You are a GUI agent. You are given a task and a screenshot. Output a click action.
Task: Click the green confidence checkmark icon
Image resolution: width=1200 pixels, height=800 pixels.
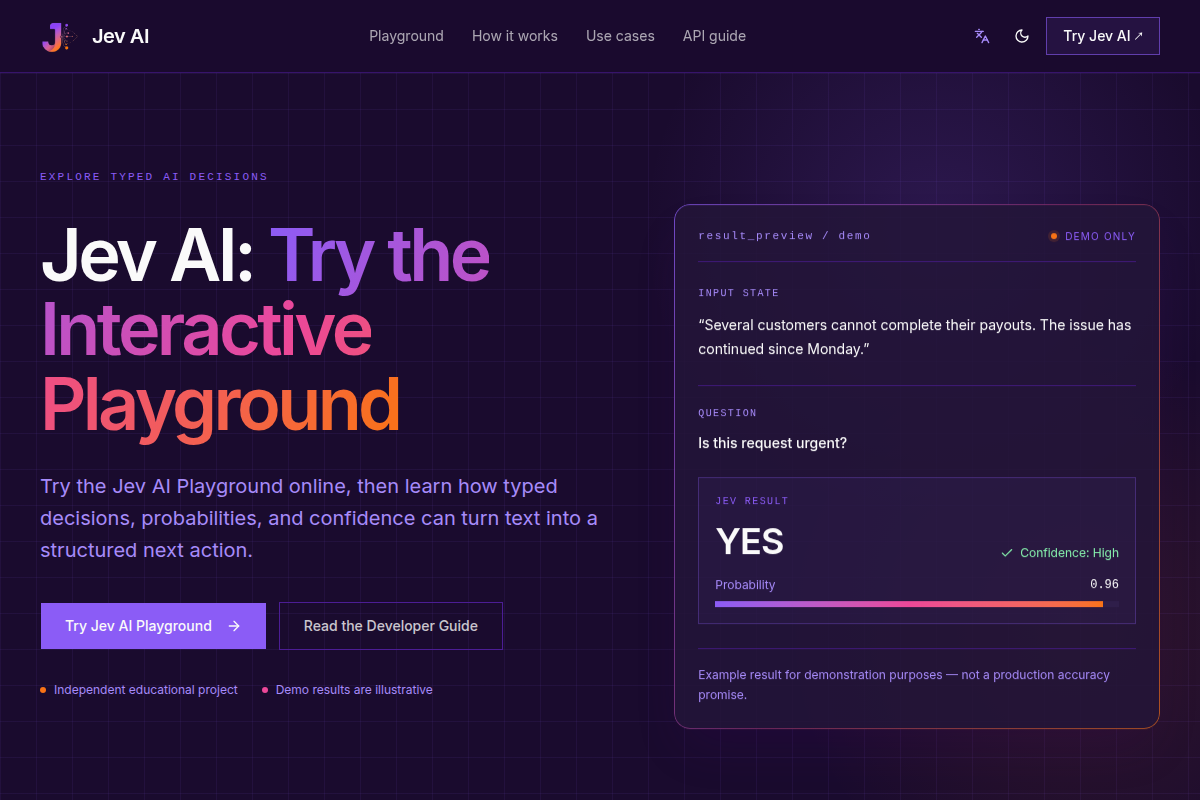point(1007,553)
